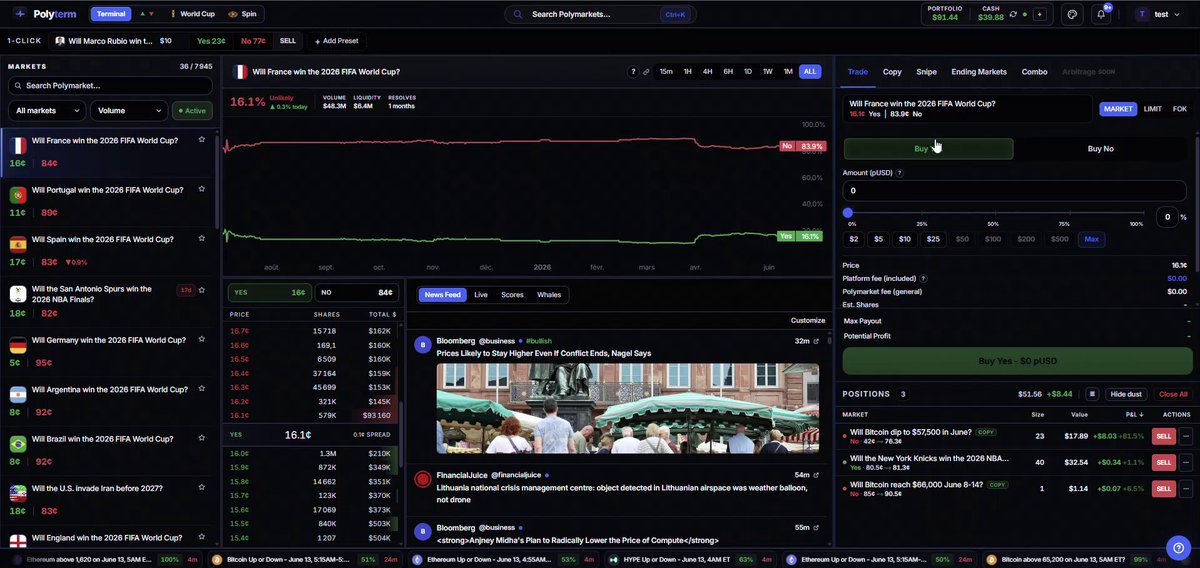Select the 15m chart timeframe

(x=666, y=72)
